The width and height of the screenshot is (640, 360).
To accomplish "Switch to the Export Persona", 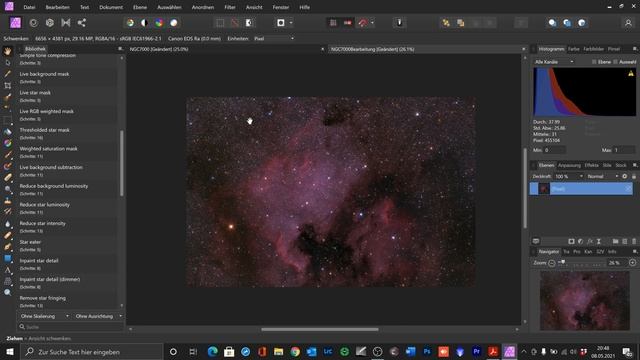I will pos(82,23).
